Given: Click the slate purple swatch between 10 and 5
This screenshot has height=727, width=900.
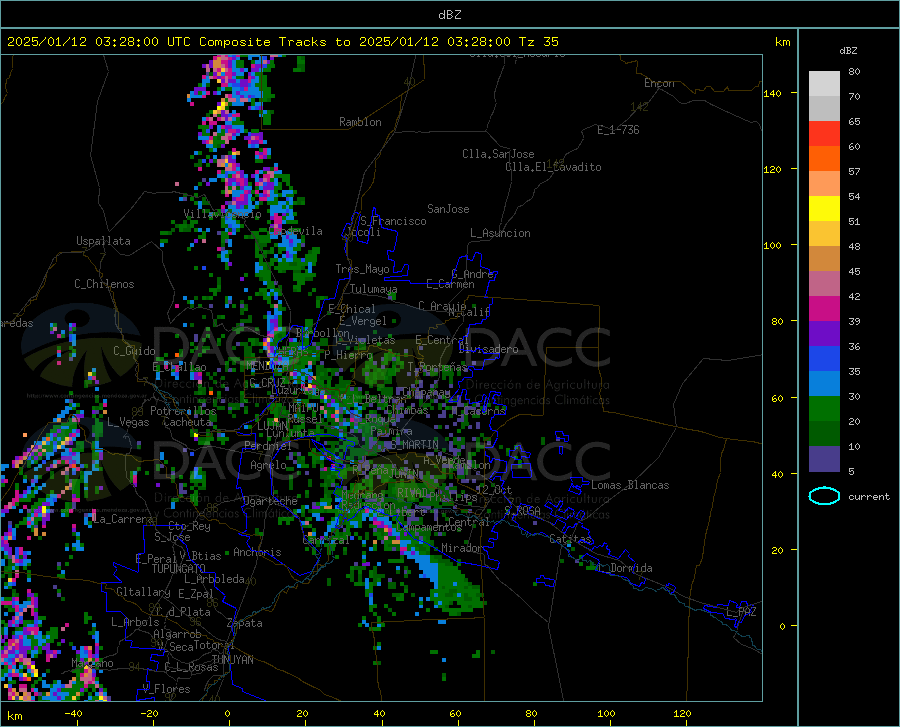Looking at the screenshot, I should coord(824,458).
